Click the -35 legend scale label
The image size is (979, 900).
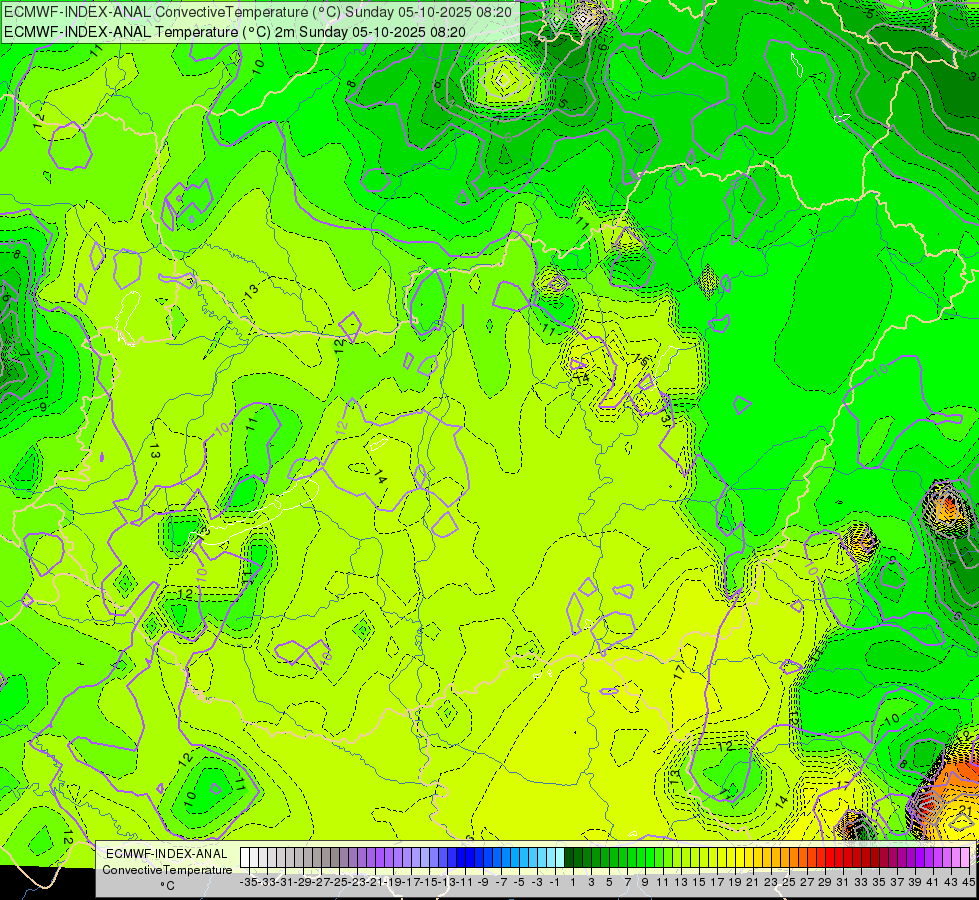pyautogui.click(x=248, y=882)
